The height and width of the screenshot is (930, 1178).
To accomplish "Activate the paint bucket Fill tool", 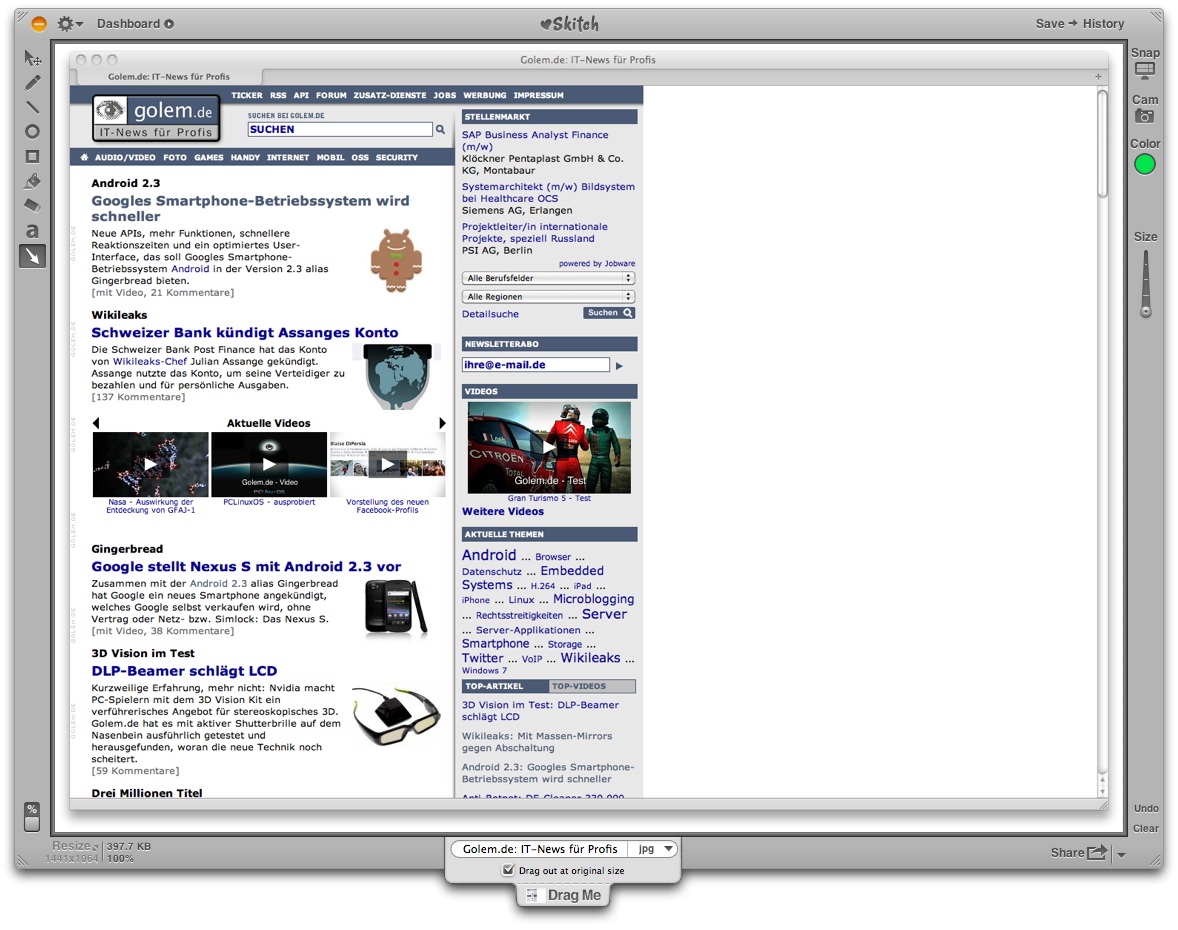I will [33, 182].
